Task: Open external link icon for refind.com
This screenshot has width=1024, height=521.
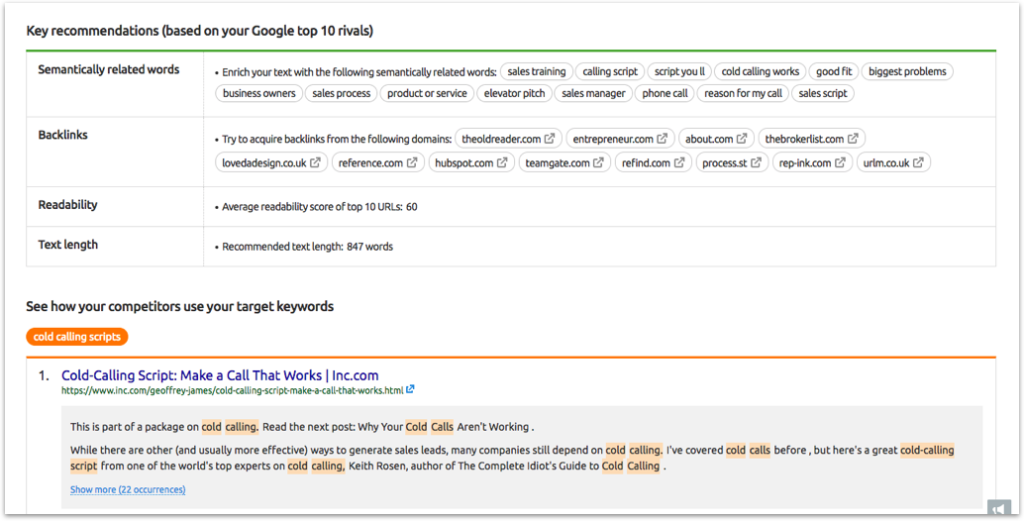Action: click(679, 163)
